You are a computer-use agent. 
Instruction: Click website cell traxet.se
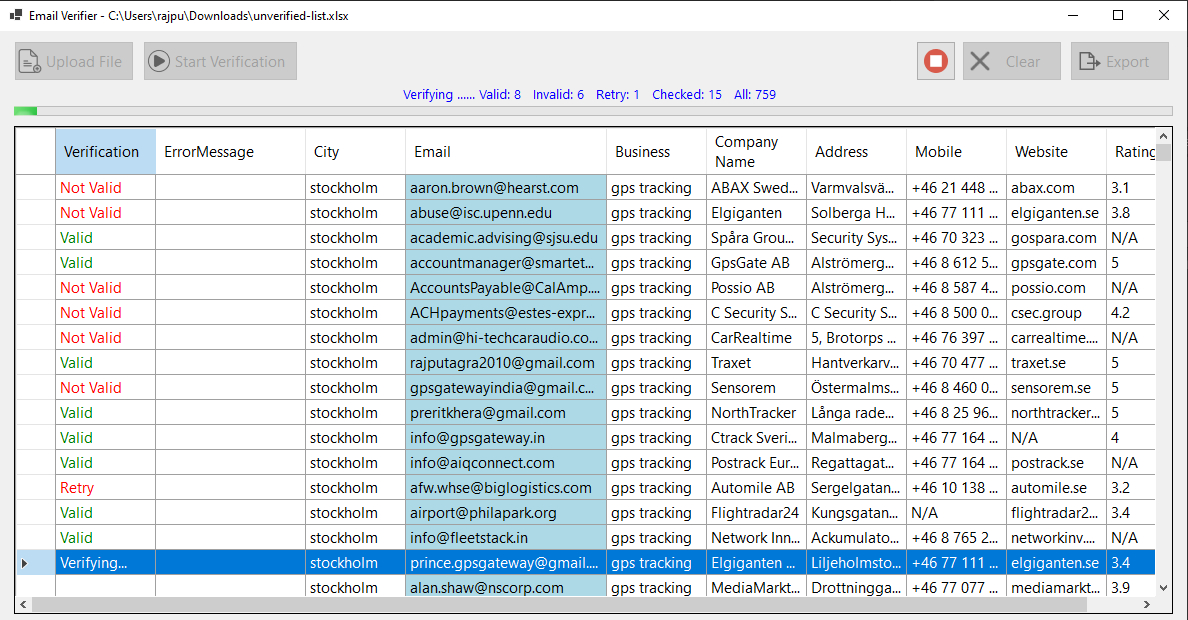pos(1056,363)
